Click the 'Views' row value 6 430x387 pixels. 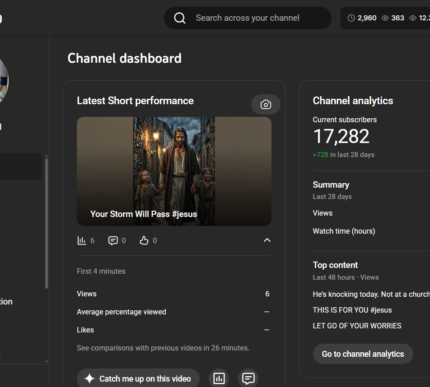[x=267, y=294]
